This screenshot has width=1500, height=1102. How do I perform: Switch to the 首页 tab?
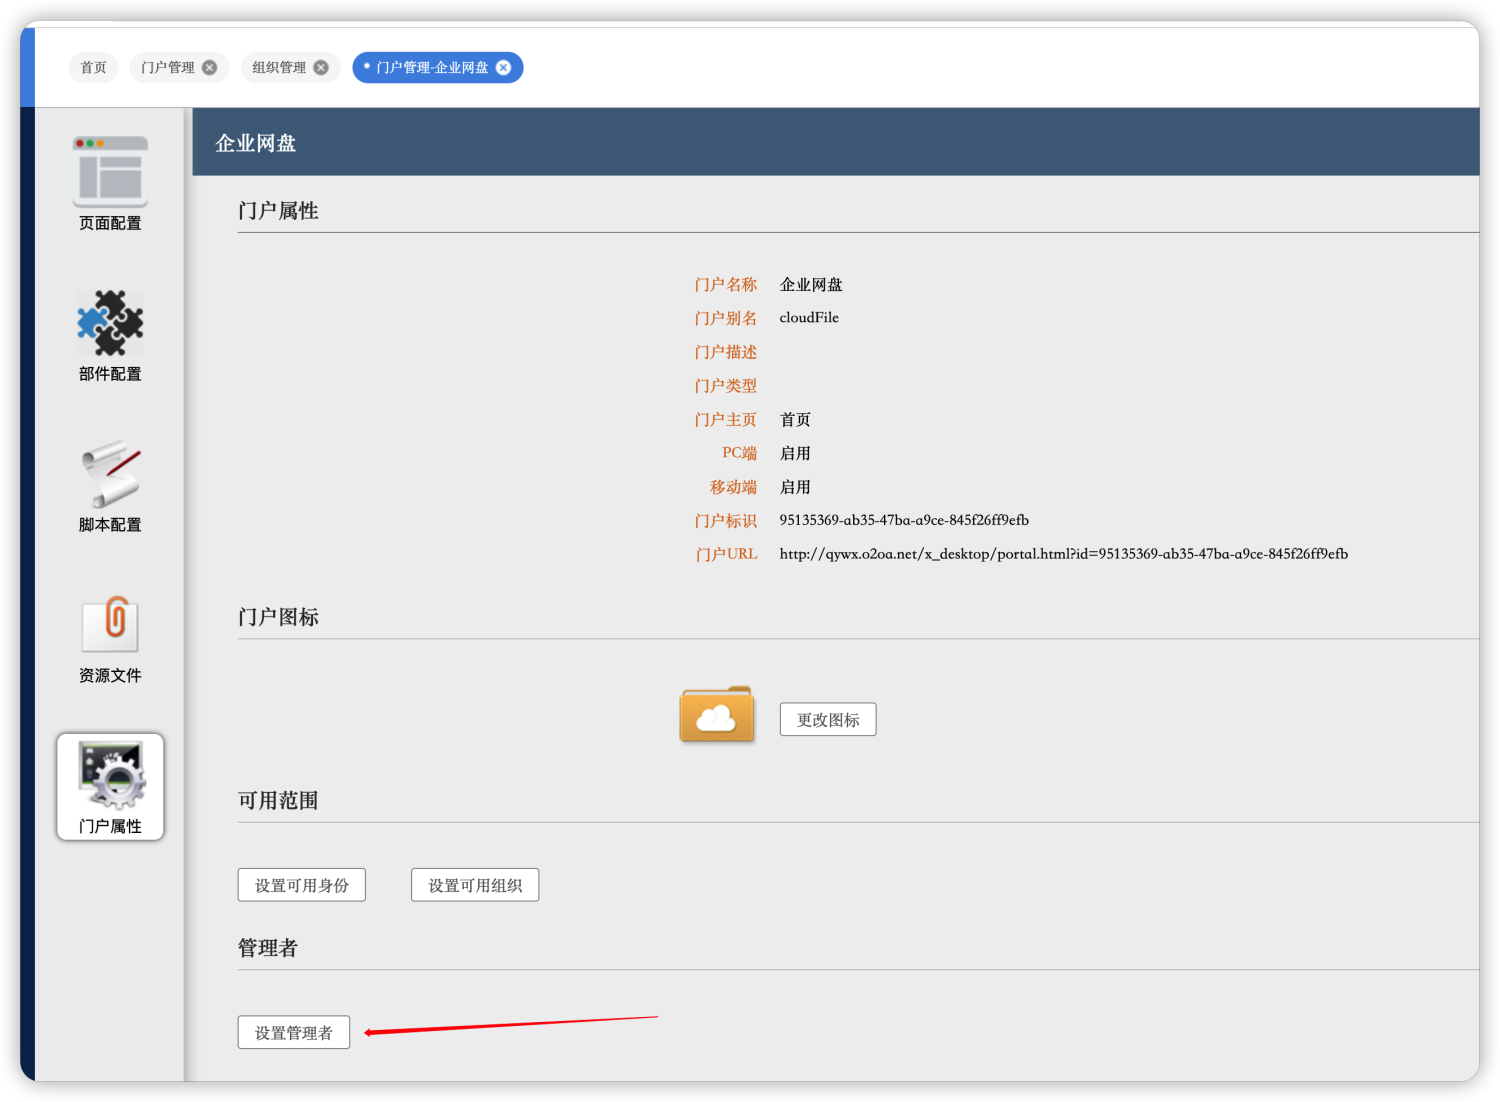[x=94, y=68]
